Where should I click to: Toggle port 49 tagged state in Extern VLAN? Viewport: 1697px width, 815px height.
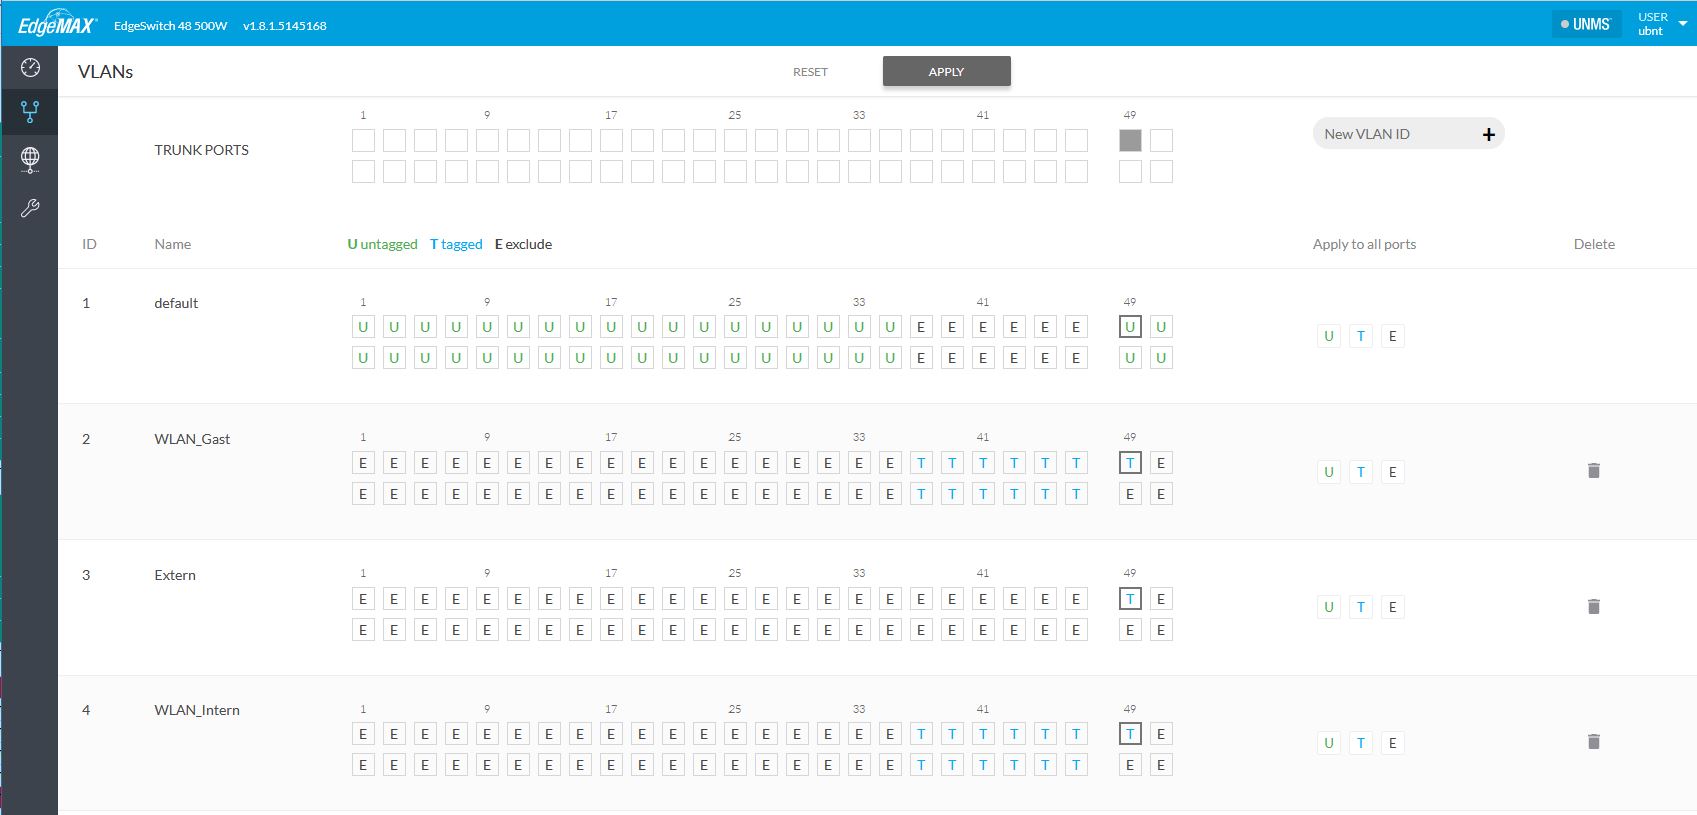tap(1130, 599)
